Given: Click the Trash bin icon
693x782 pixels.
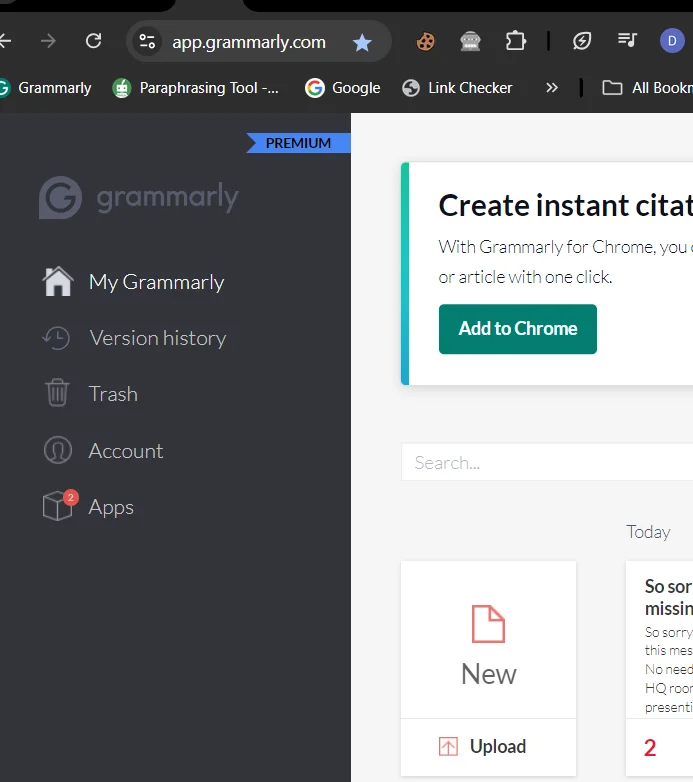Looking at the screenshot, I should 57,392.
